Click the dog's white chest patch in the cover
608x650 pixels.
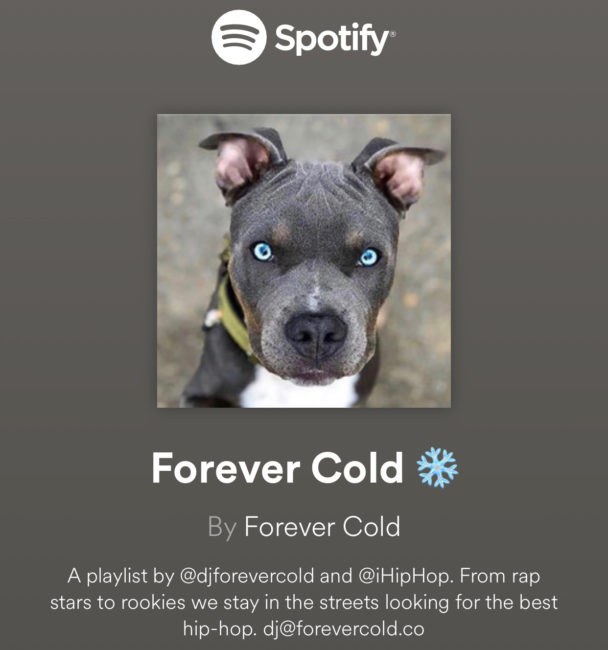(297, 390)
